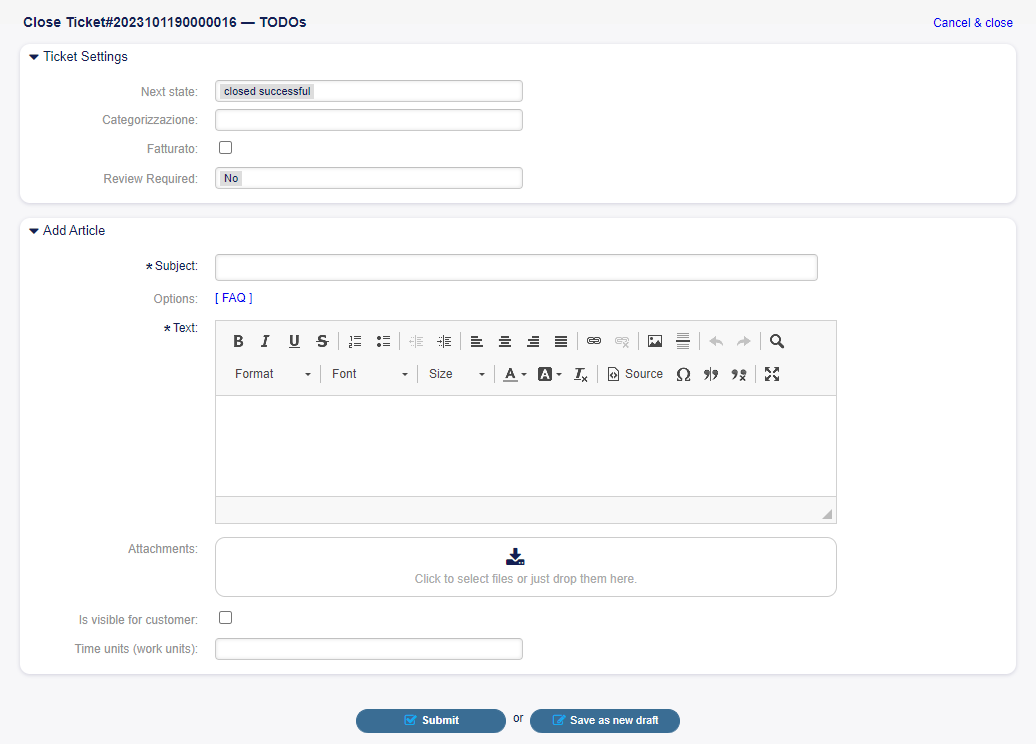Screen dimensions: 1036x744
Task: Open the Review Required selection field
Action: [368, 179]
